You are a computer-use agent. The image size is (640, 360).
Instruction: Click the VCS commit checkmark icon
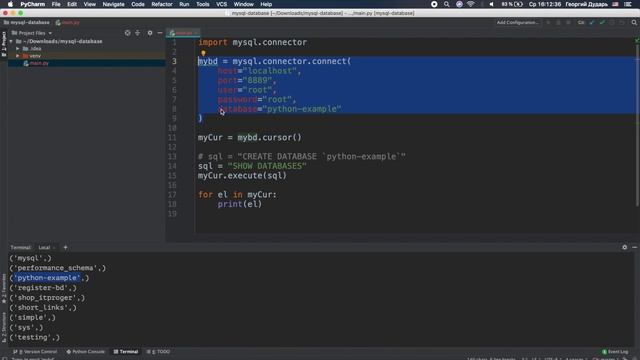(x=602, y=22)
